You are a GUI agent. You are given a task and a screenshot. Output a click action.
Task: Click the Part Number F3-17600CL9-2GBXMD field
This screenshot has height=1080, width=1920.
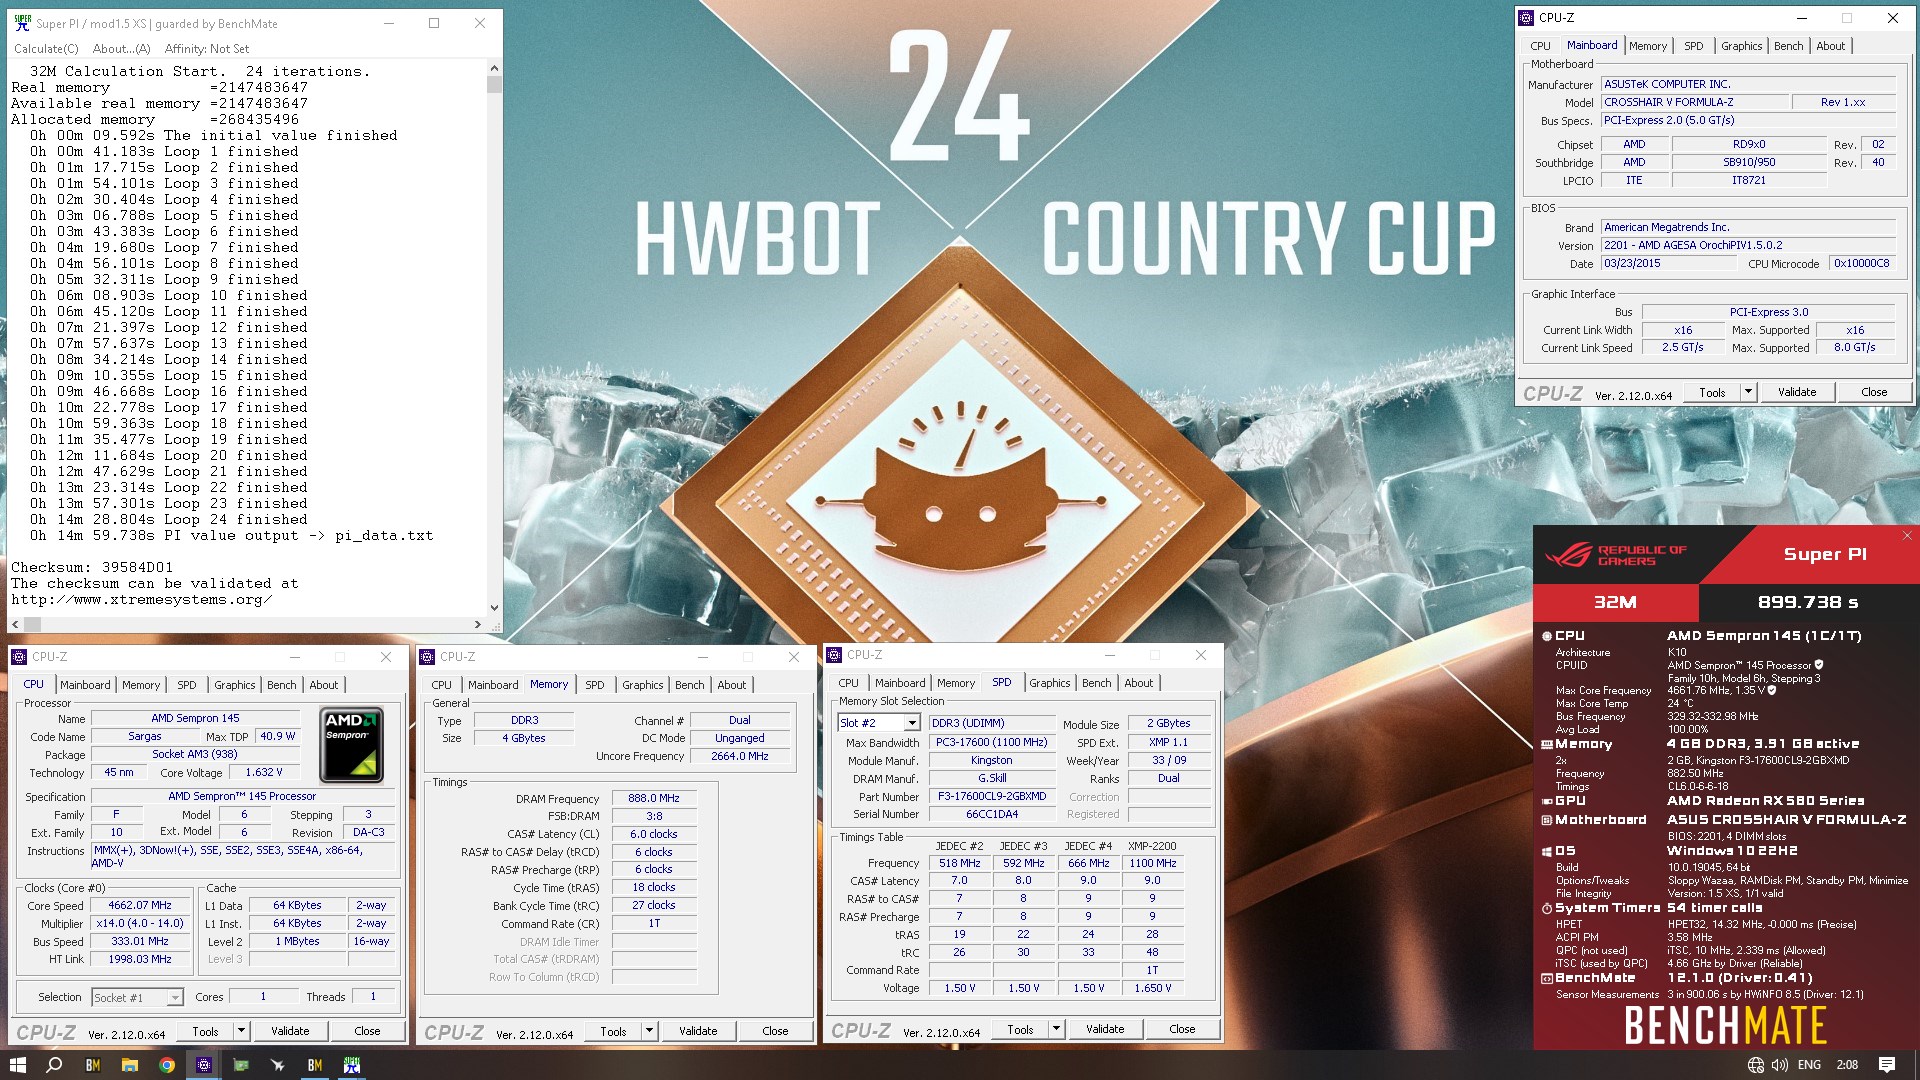992,796
